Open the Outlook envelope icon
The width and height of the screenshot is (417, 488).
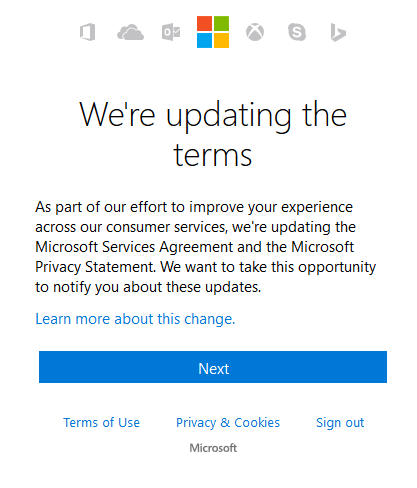(171, 32)
